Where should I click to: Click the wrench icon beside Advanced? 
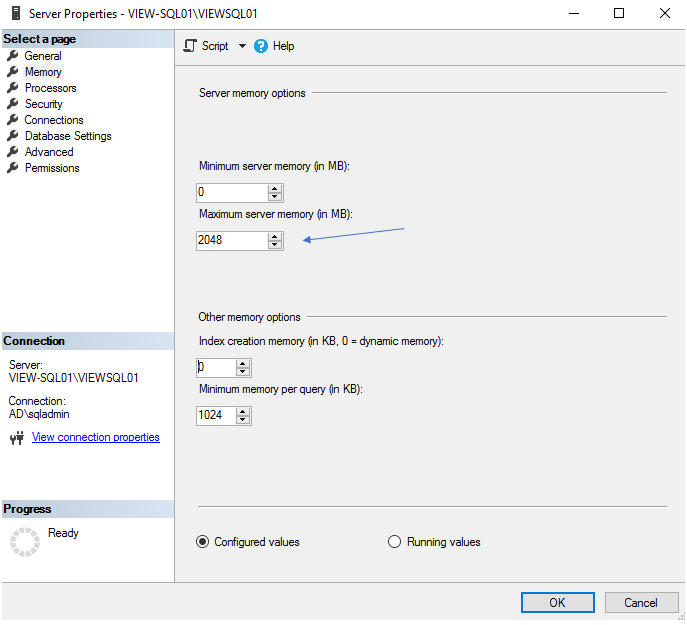13,152
